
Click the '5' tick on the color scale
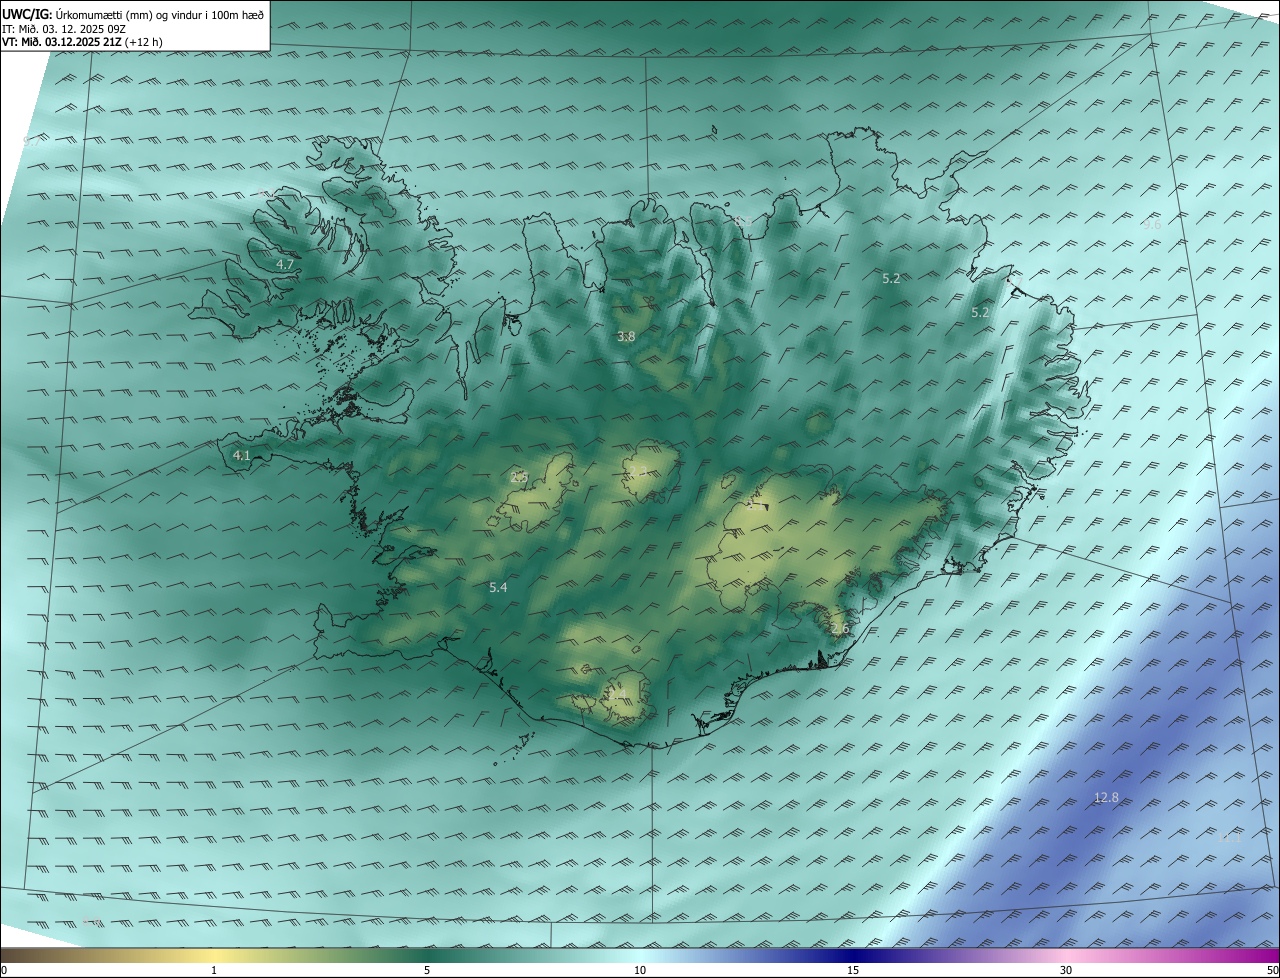pyautogui.click(x=427, y=970)
